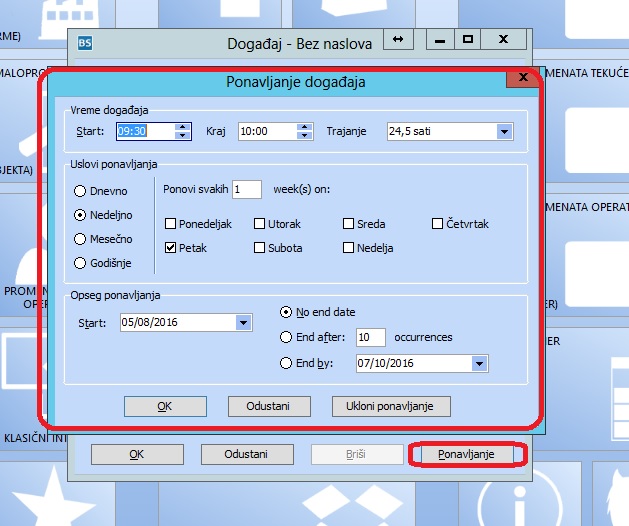Click the occurrences count input field
Image resolution: width=629 pixels, height=526 pixels.
(x=370, y=337)
